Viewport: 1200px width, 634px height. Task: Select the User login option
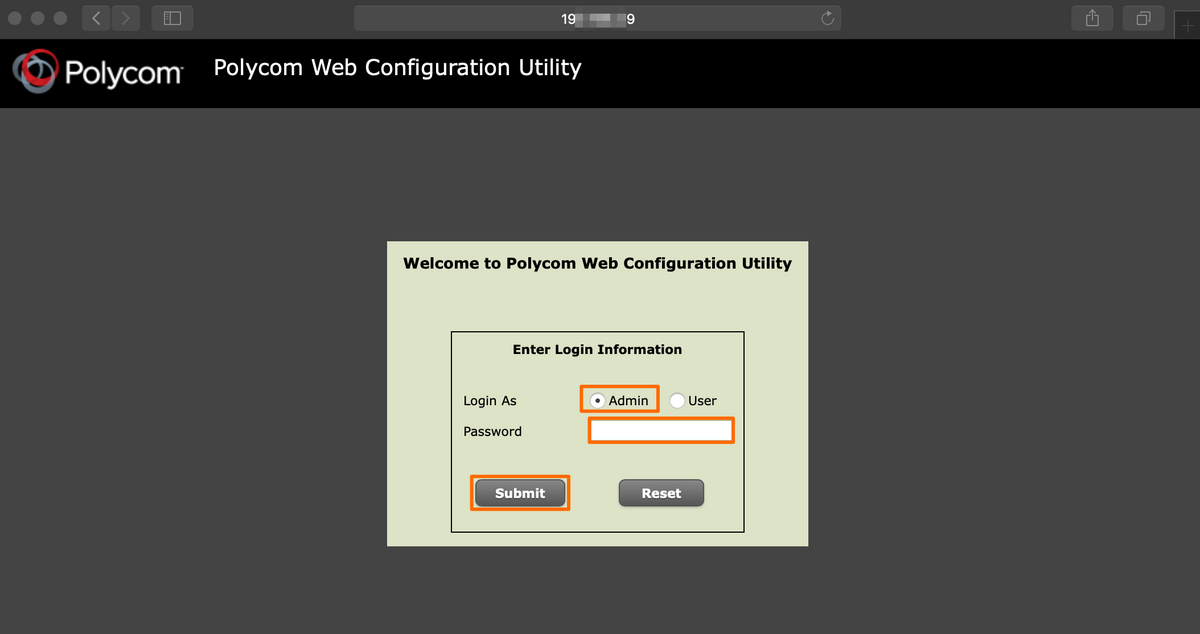[x=677, y=400]
